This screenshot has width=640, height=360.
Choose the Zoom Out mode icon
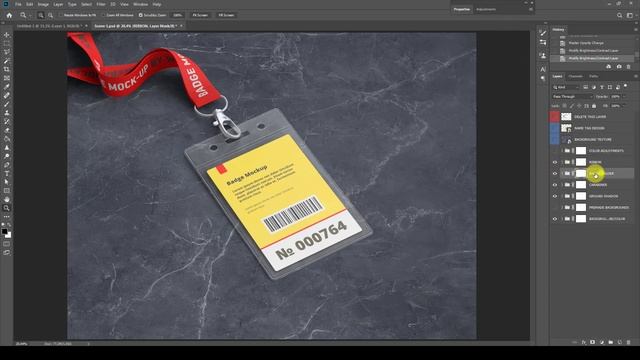[x=50, y=15]
